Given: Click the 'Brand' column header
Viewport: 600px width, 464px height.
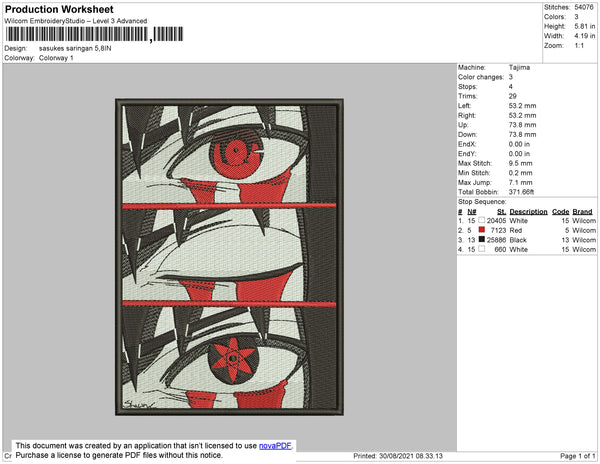Looking at the screenshot, I should coord(582,212).
